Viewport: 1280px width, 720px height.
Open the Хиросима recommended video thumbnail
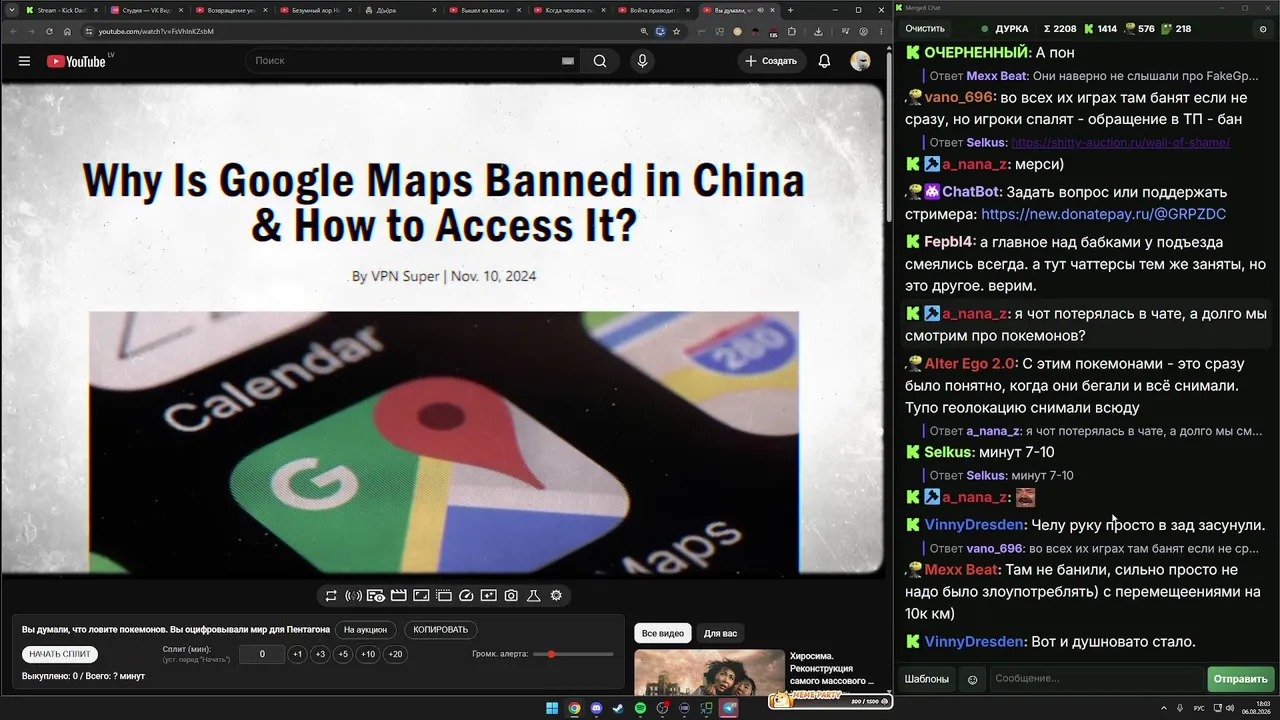(709, 673)
